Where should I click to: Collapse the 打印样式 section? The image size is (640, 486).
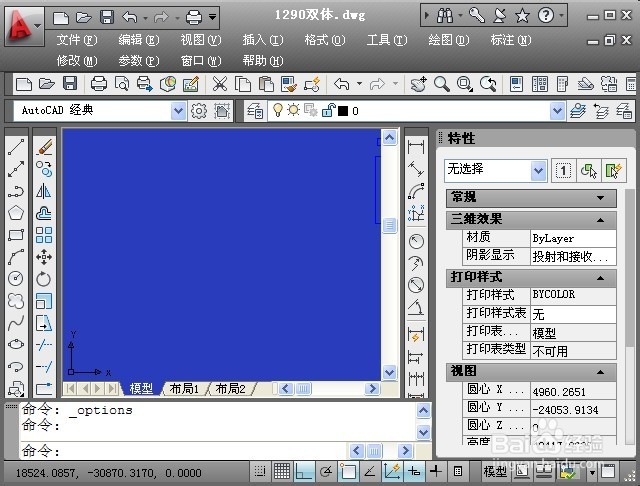pyautogui.click(x=600, y=278)
